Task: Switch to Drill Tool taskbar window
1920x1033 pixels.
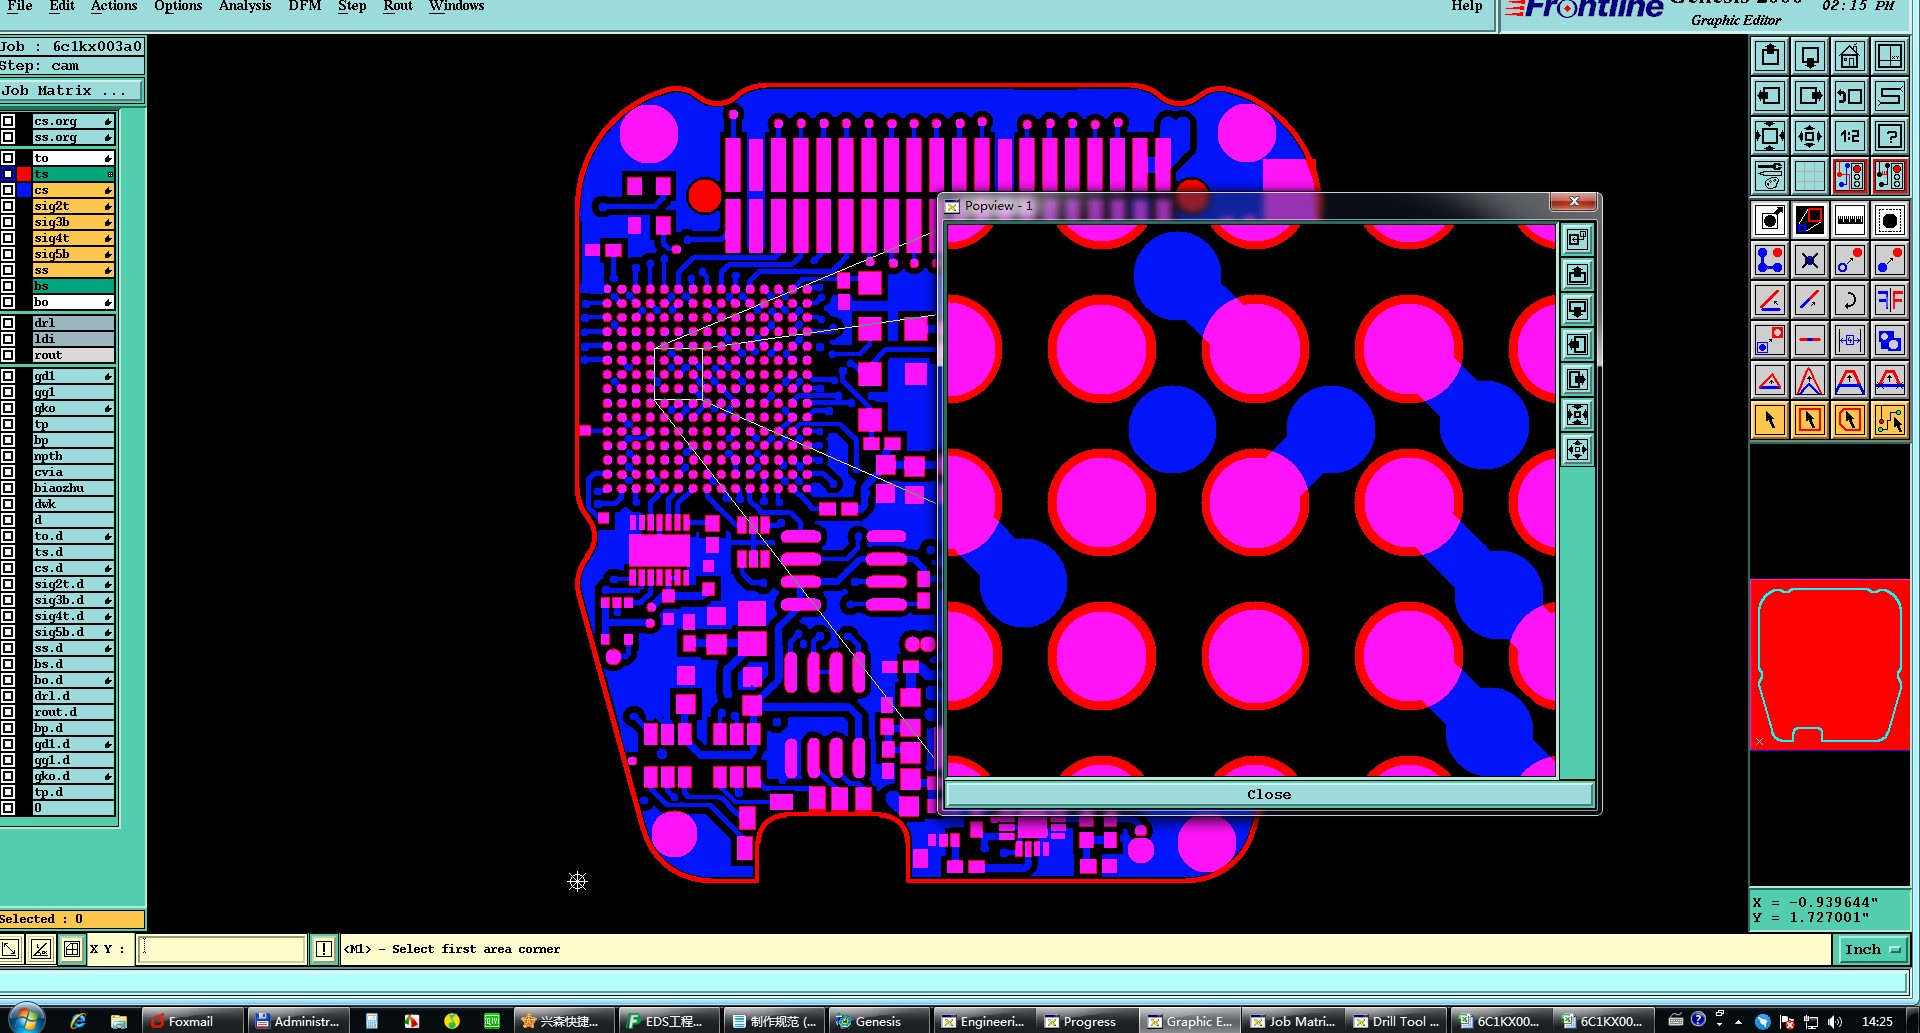Action: [x=1396, y=1021]
